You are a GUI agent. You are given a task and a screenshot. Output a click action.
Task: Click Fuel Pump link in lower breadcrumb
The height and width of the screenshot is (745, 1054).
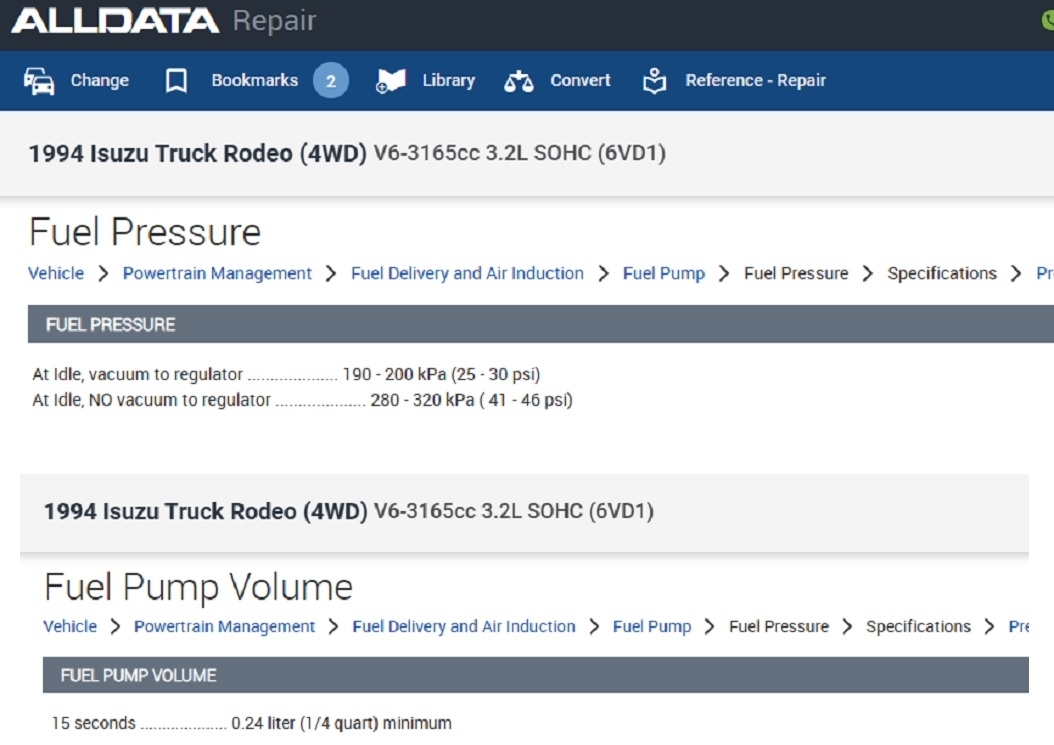pos(651,626)
